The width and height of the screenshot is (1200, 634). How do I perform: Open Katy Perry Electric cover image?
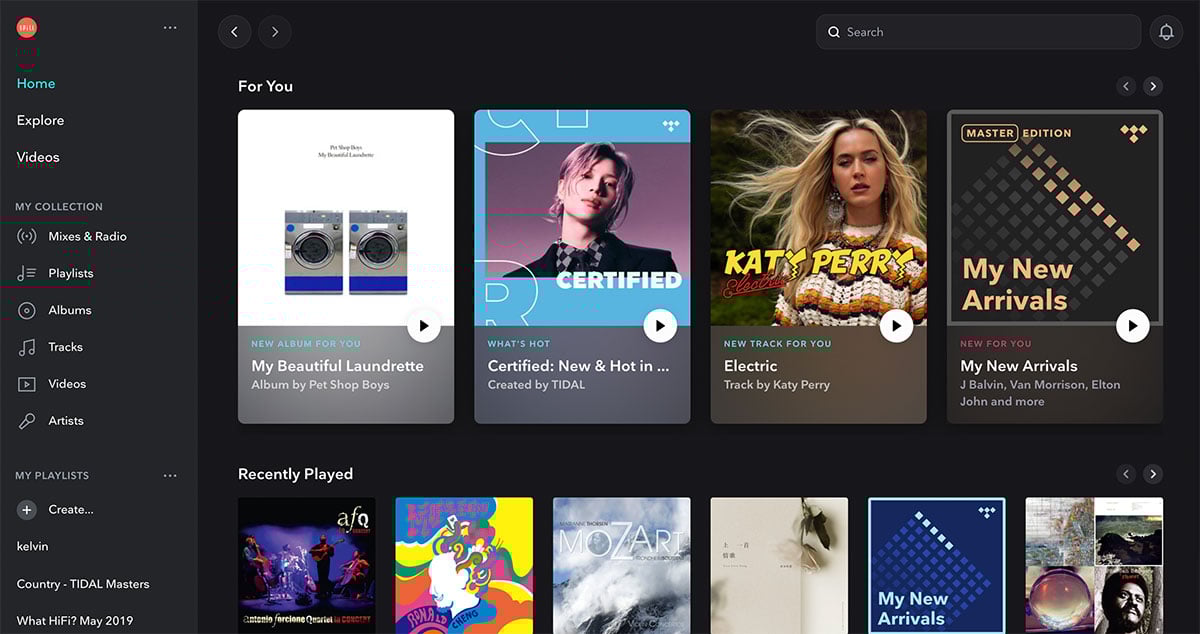point(819,217)
